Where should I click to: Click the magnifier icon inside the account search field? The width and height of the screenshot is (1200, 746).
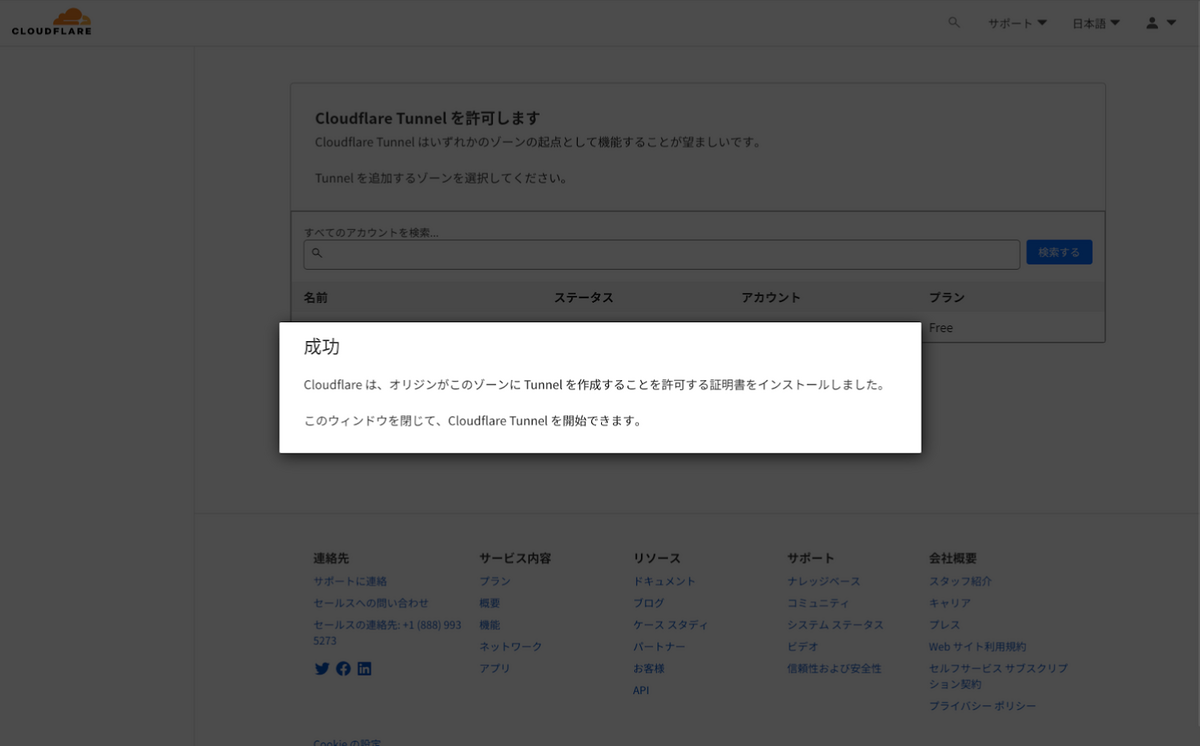click(x=317, y=254)
